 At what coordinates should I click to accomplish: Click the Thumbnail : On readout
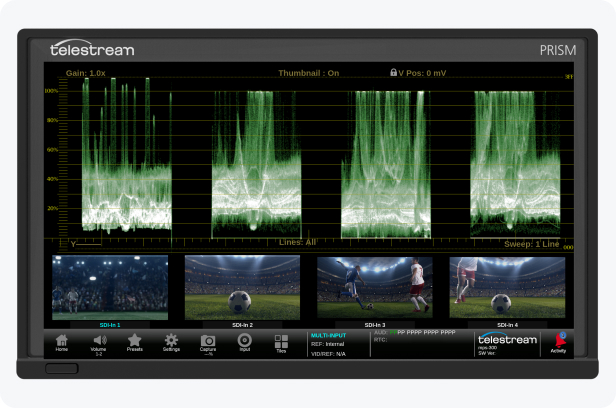point(309,73)
